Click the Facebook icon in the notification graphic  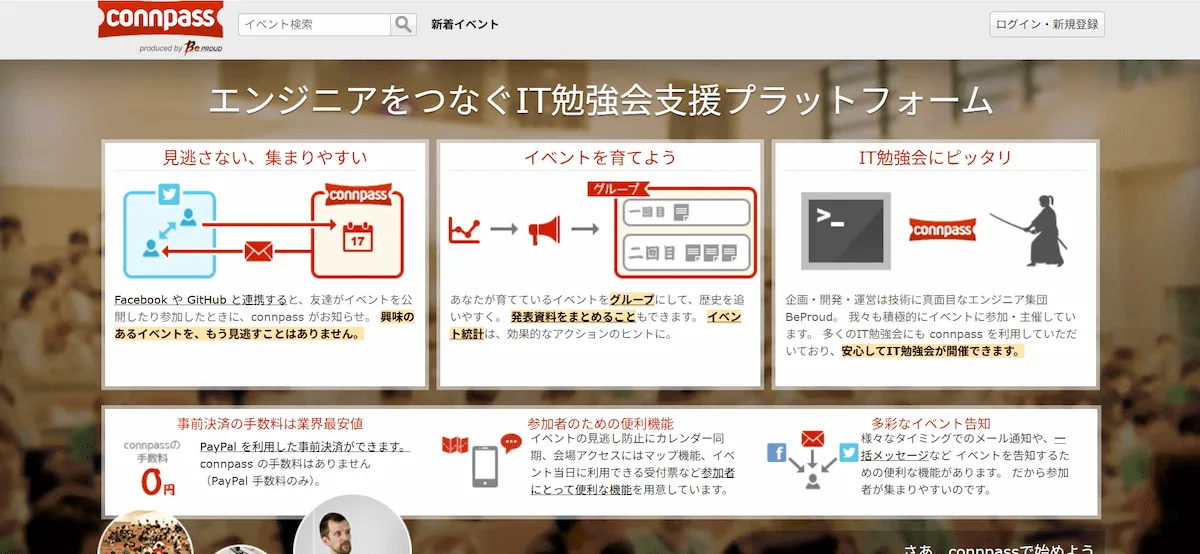pyautogui.click(x=777, y=453)
